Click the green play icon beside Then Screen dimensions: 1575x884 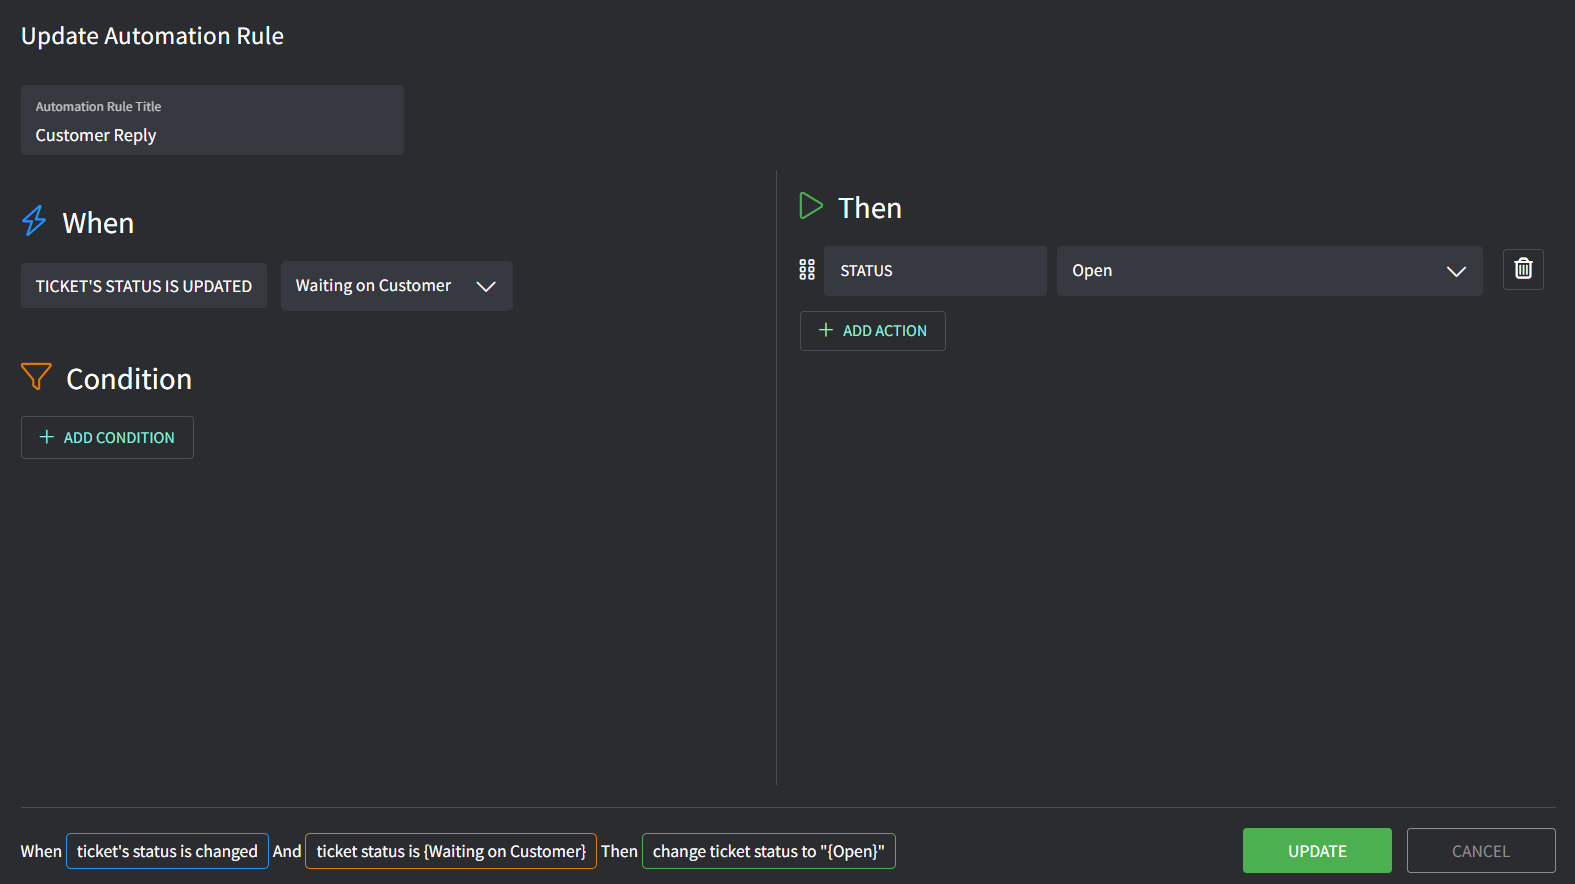(810, 207)
